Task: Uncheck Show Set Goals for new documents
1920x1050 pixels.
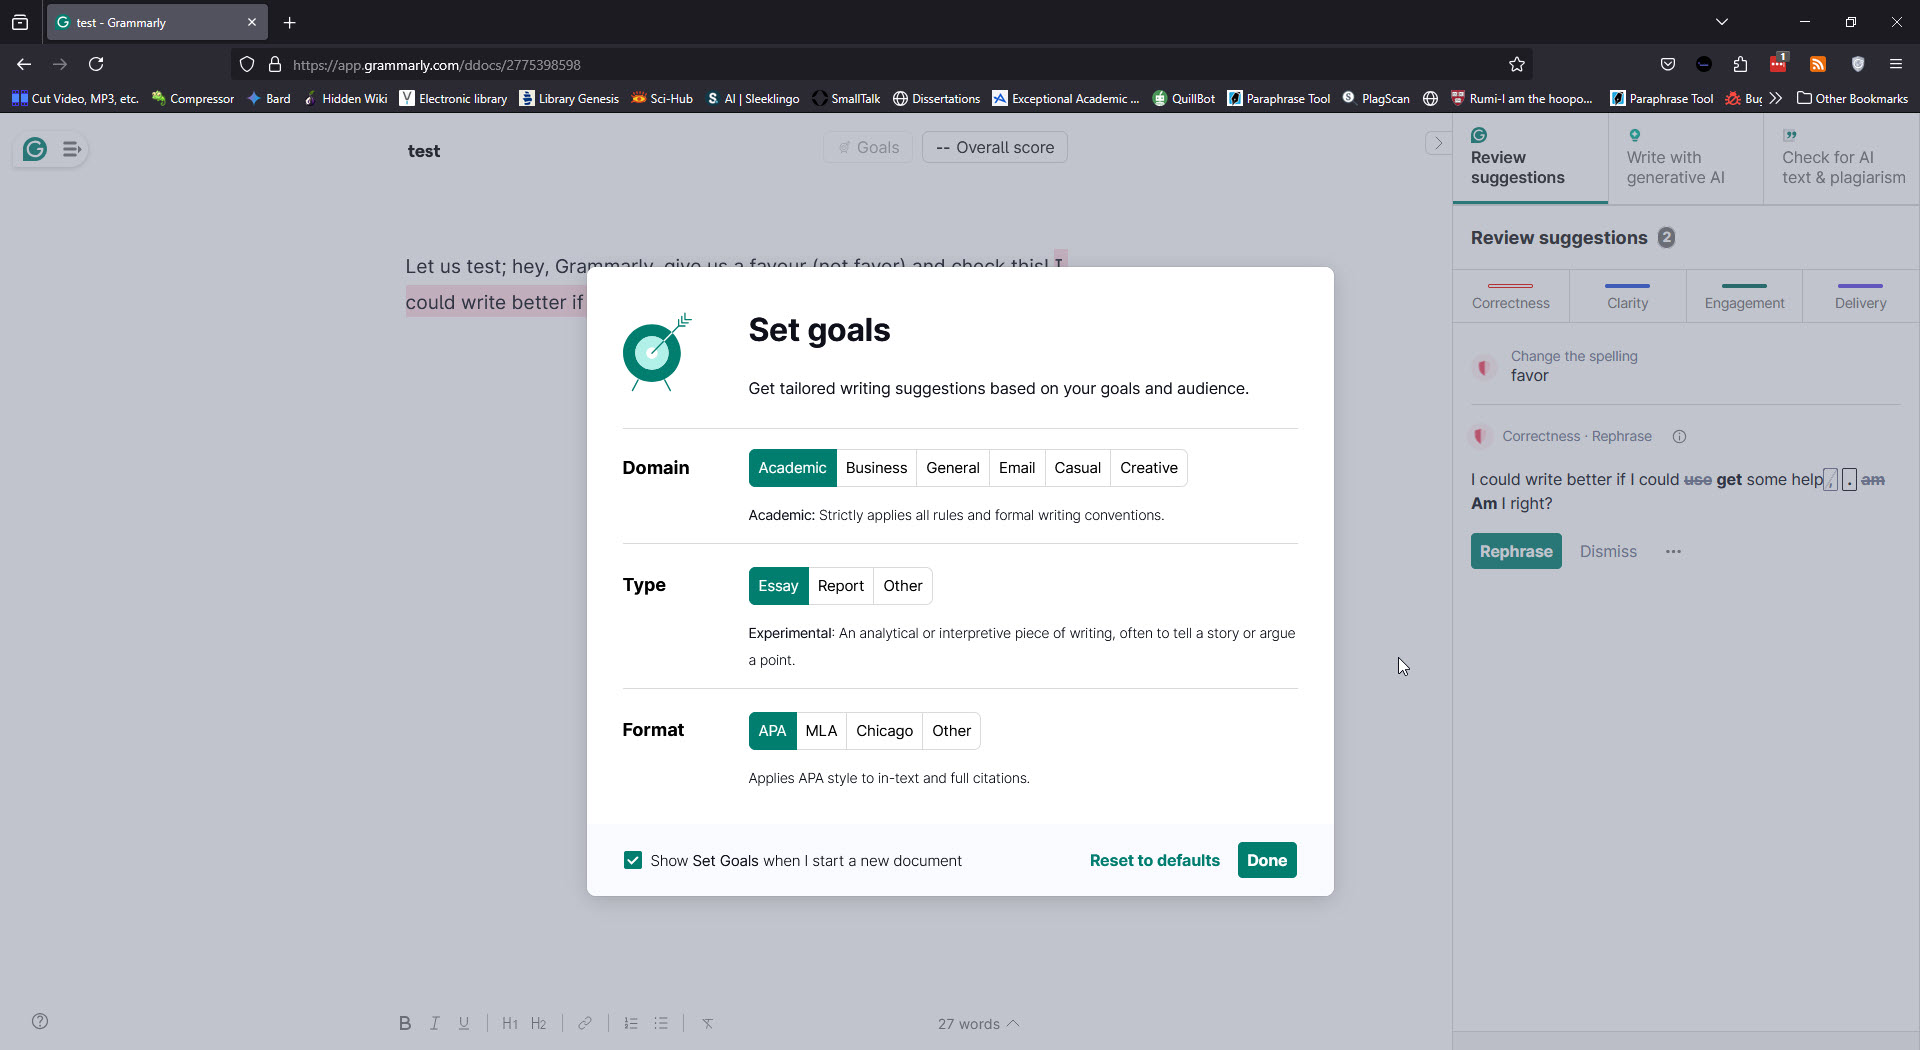Action: (x=633, y=860)
